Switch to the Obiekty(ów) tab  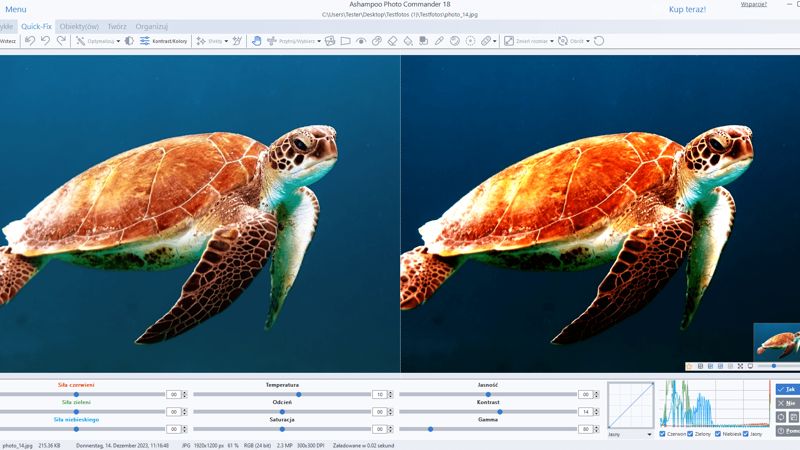click(x=79, y=27)
